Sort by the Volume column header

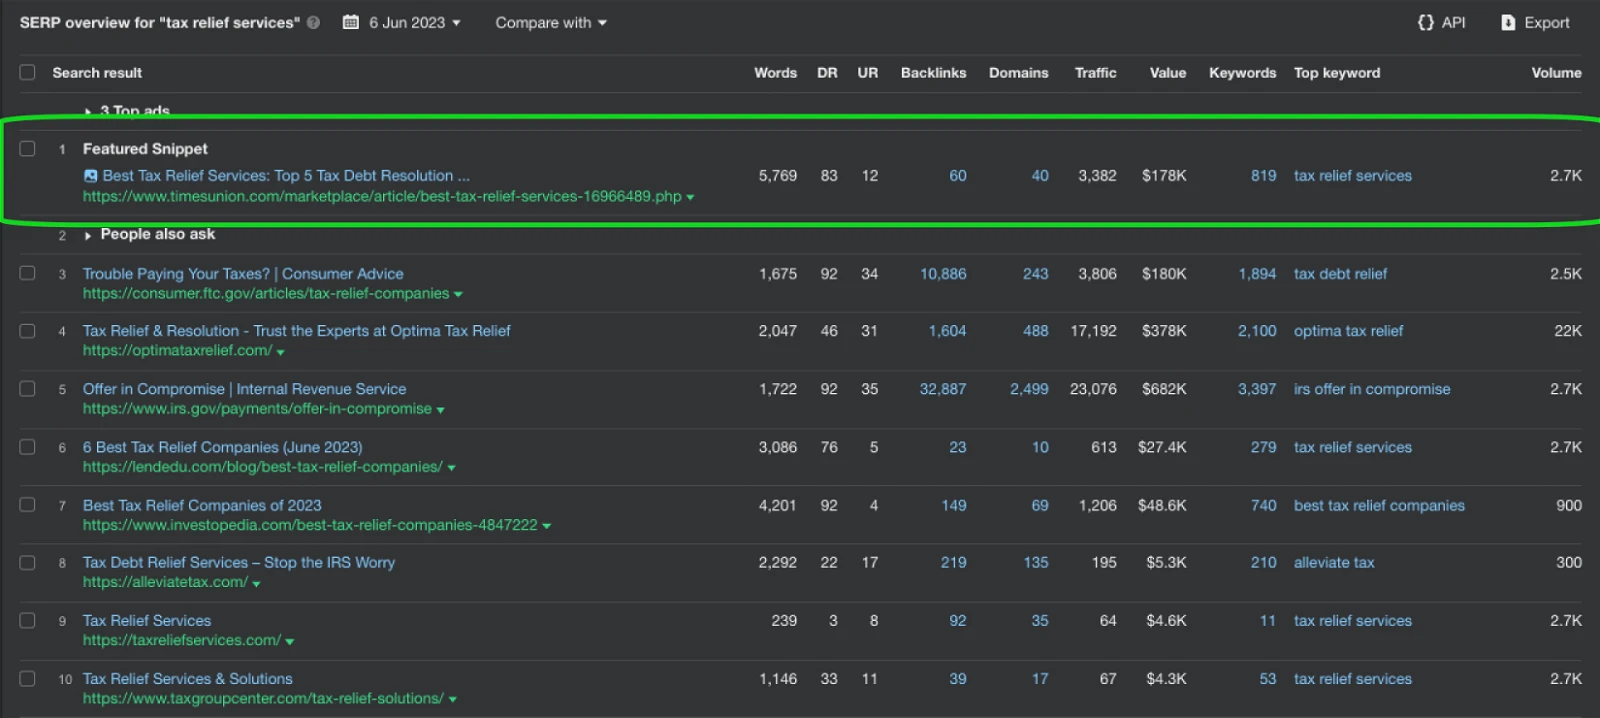point(1556,73)
